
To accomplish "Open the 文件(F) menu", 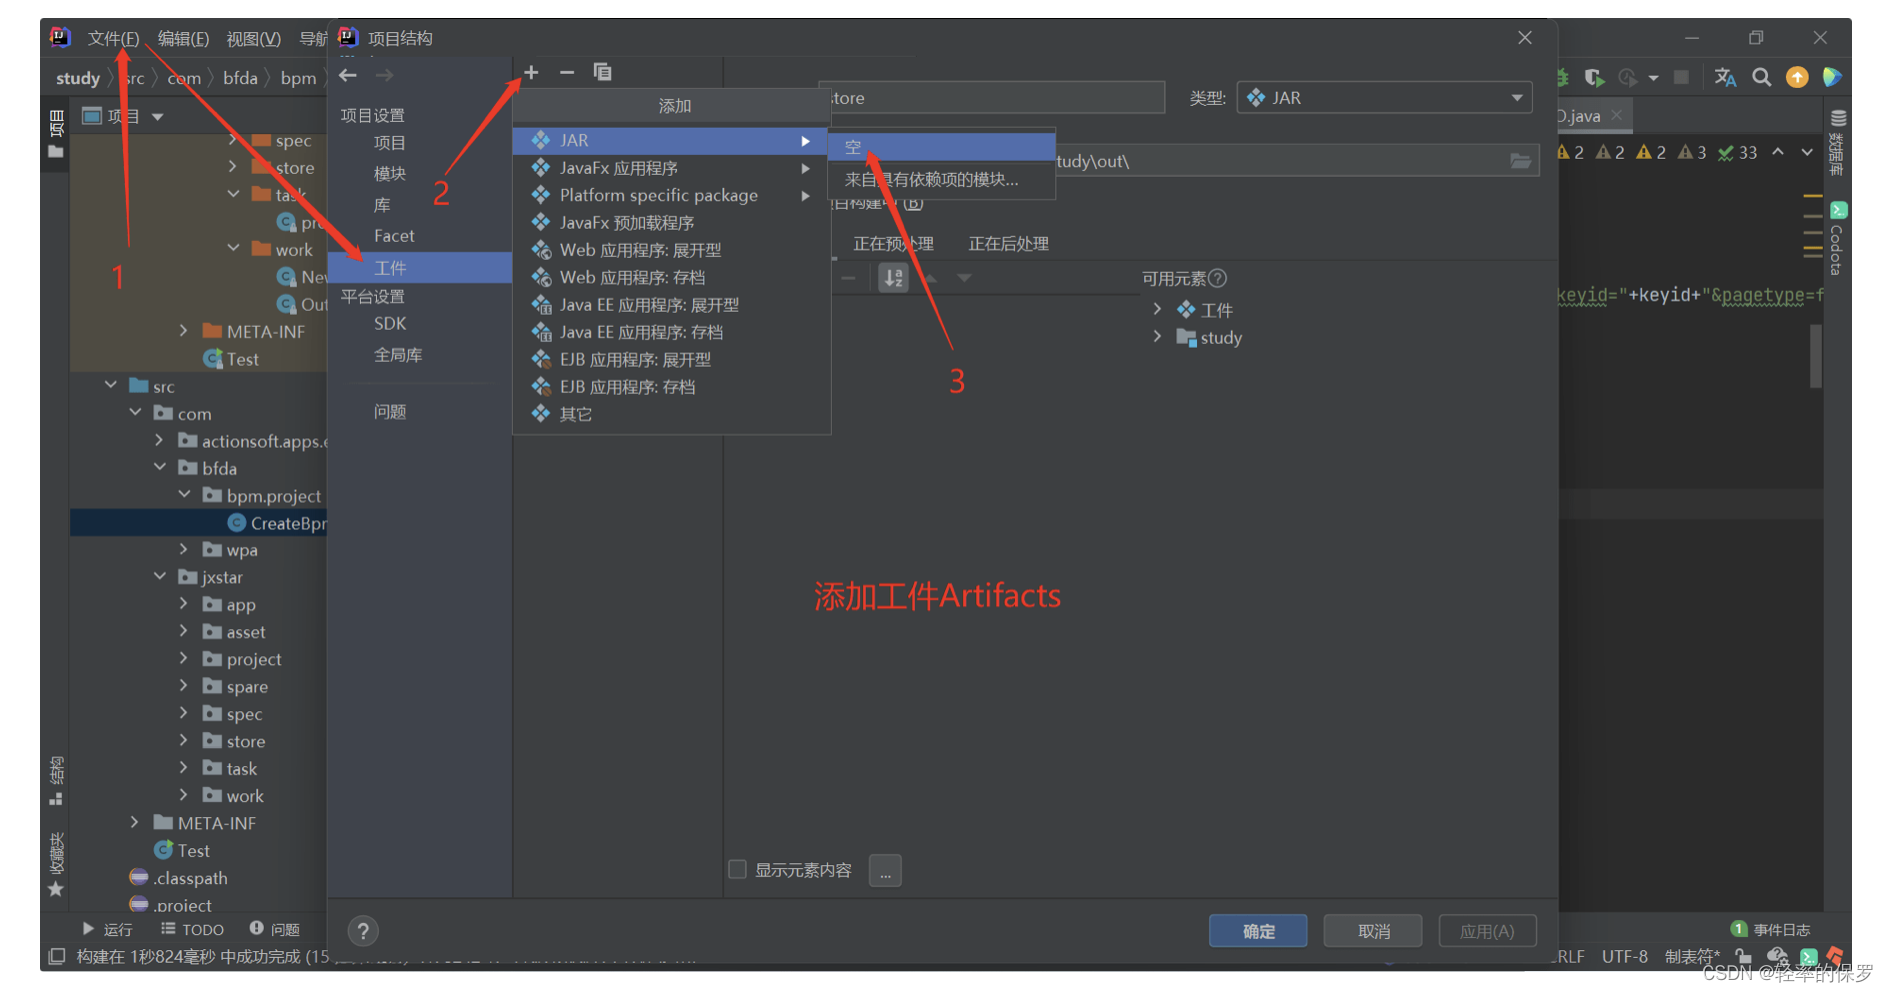I will pos(113,38).
